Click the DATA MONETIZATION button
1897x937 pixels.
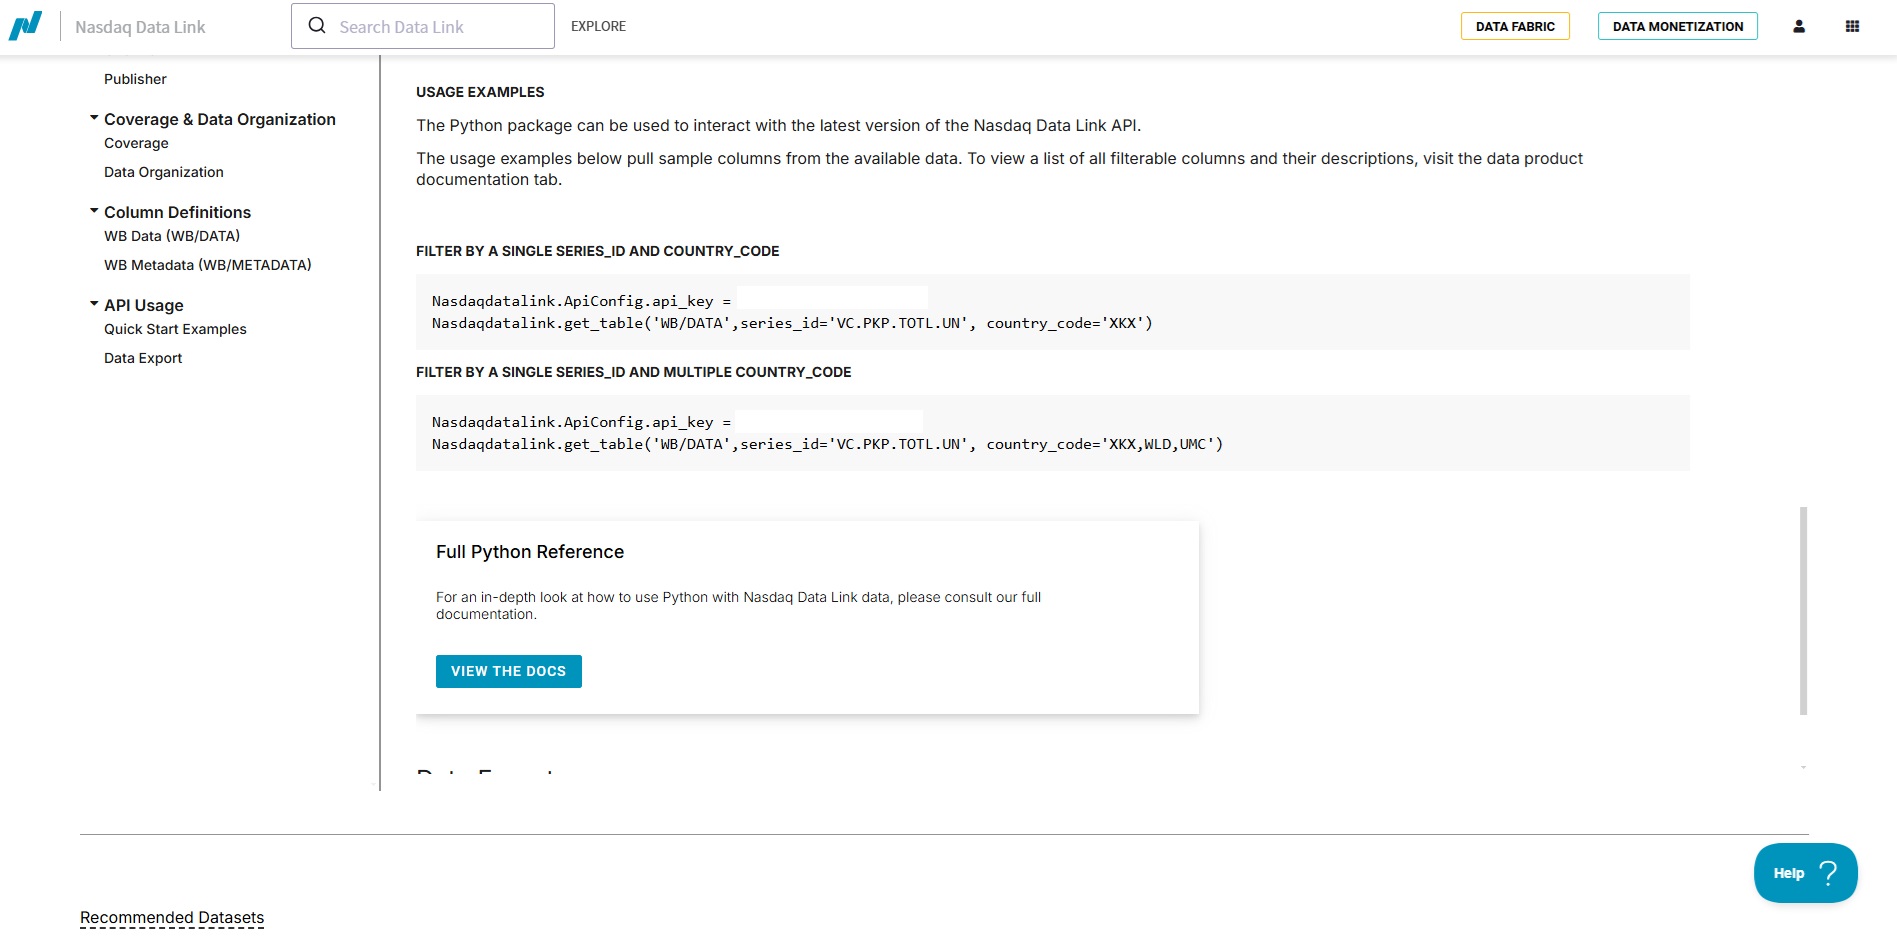1678,26
